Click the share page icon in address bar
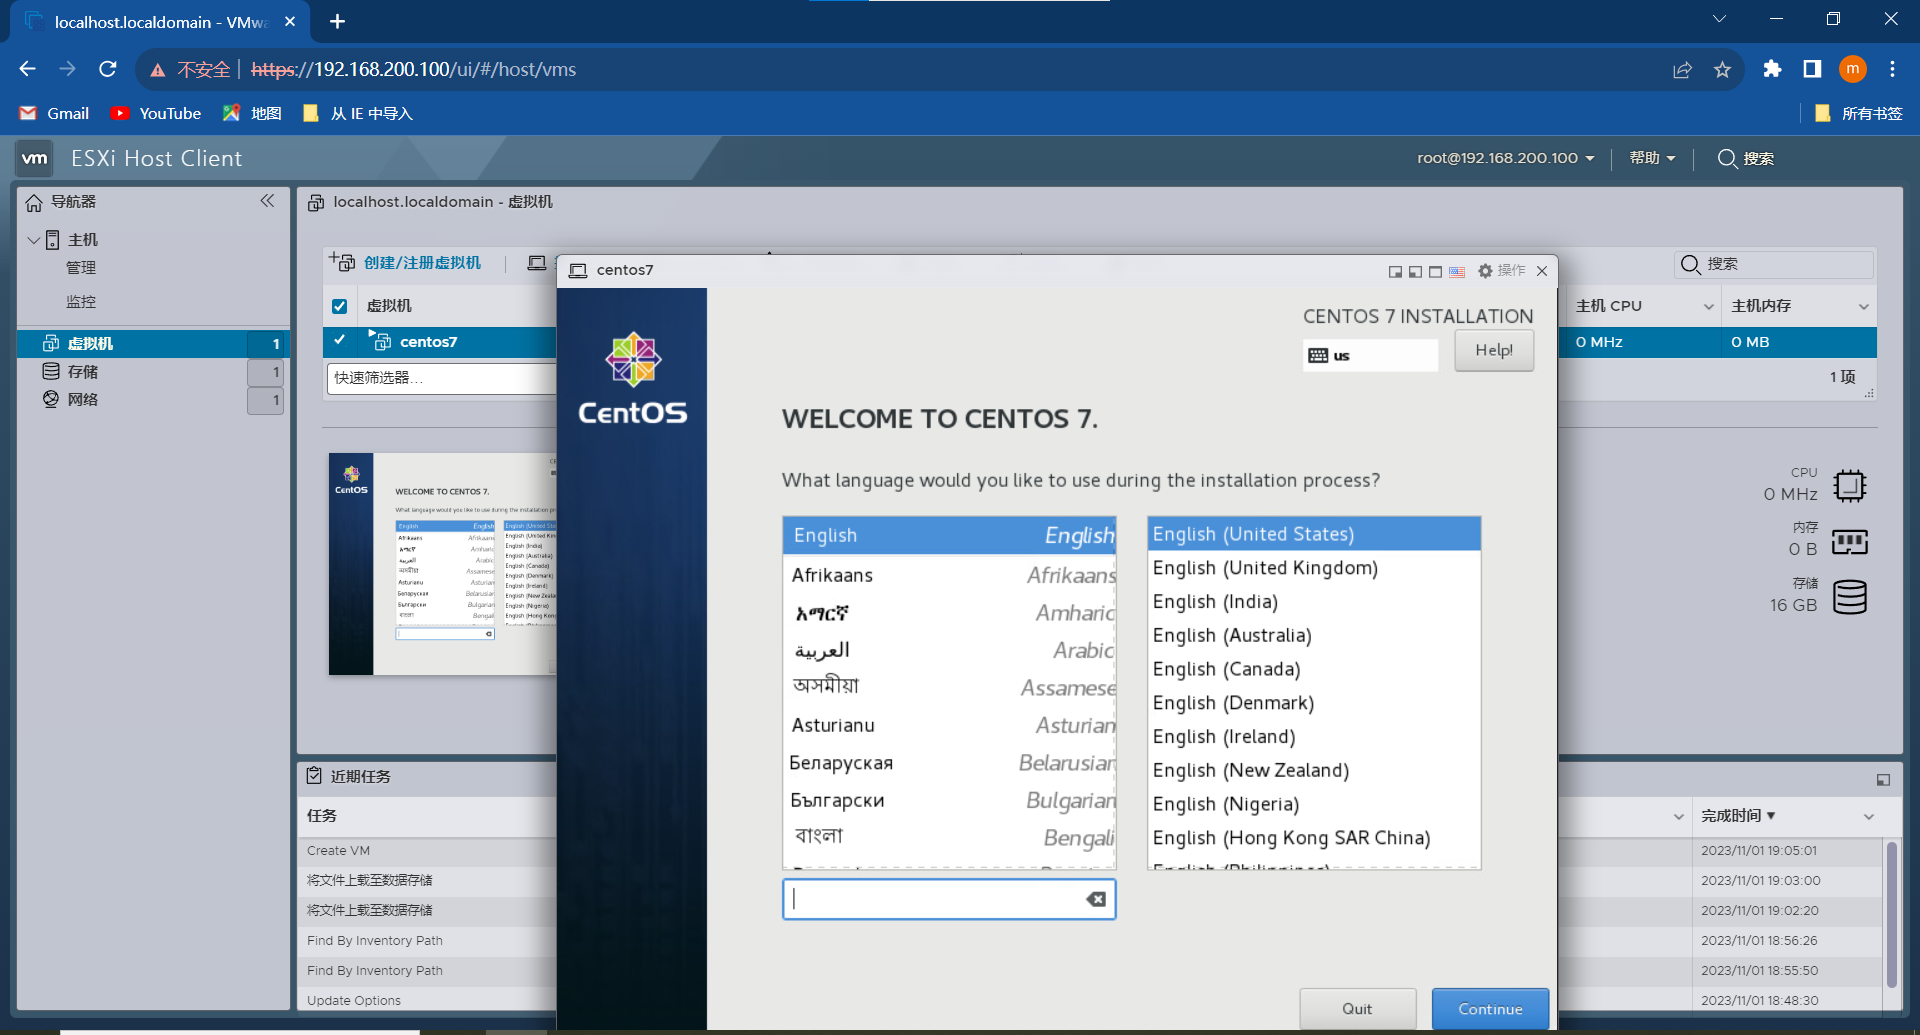The width and height of the screenshot is (1920, 1035). (x=1682, y=69)
